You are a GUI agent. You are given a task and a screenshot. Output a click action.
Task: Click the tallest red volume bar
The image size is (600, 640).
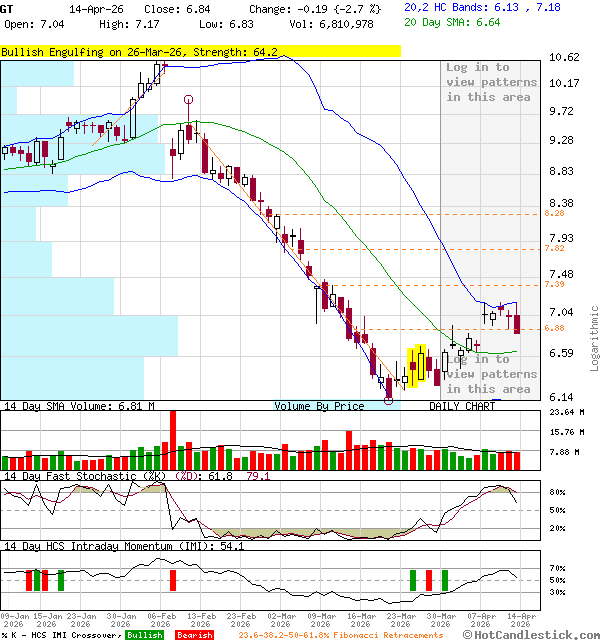172,439
